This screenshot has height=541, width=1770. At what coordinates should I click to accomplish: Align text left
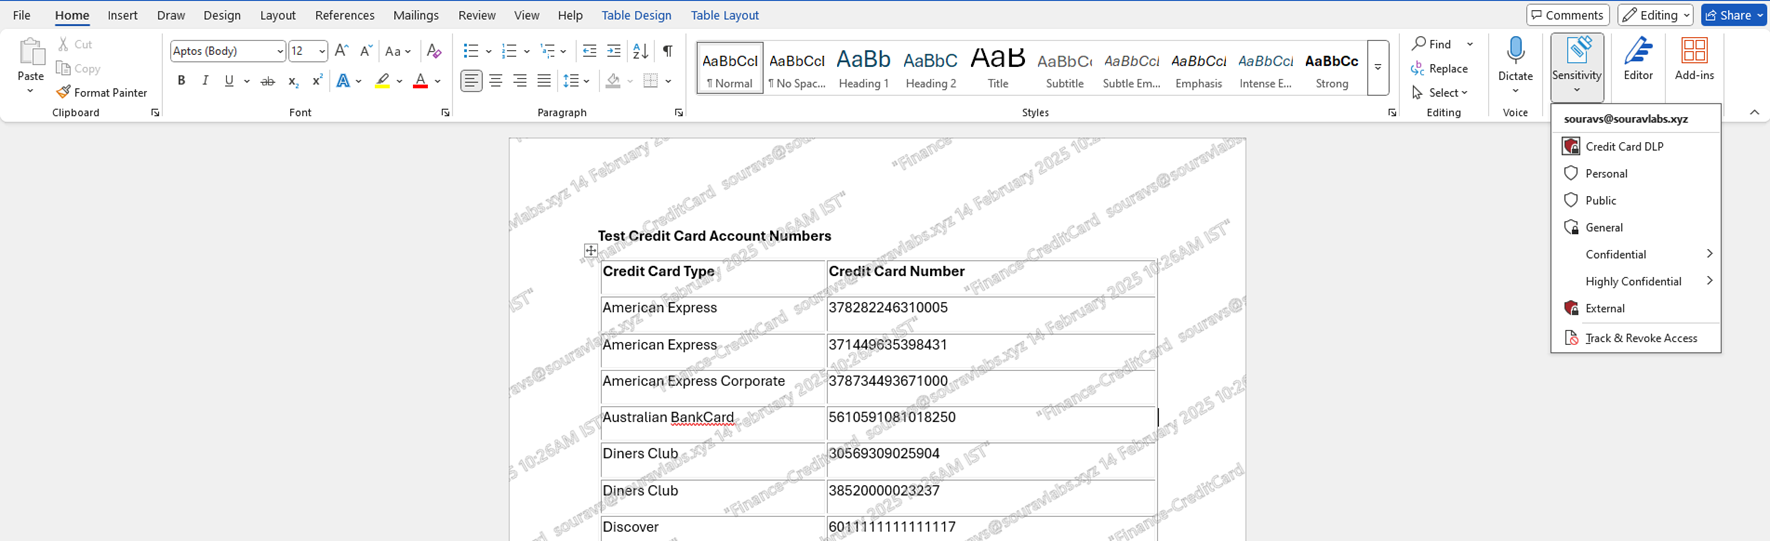(x=471, y=81)
